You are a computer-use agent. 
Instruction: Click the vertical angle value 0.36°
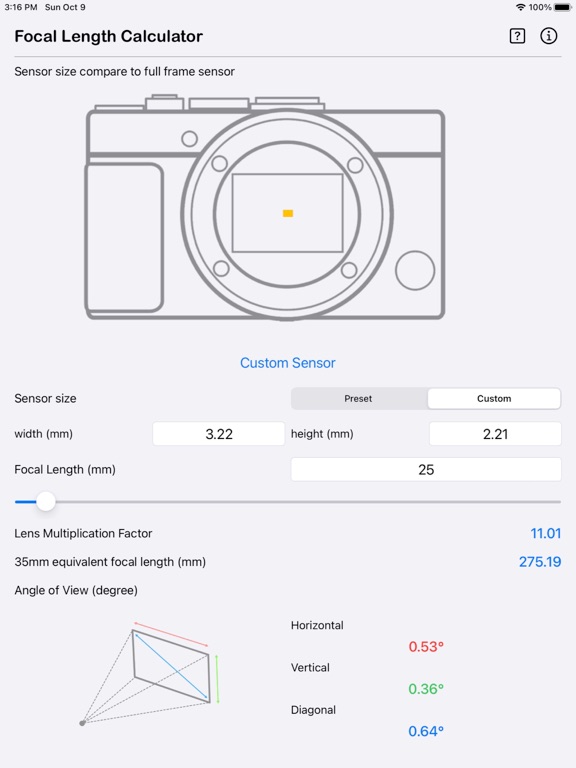[426, 689]
